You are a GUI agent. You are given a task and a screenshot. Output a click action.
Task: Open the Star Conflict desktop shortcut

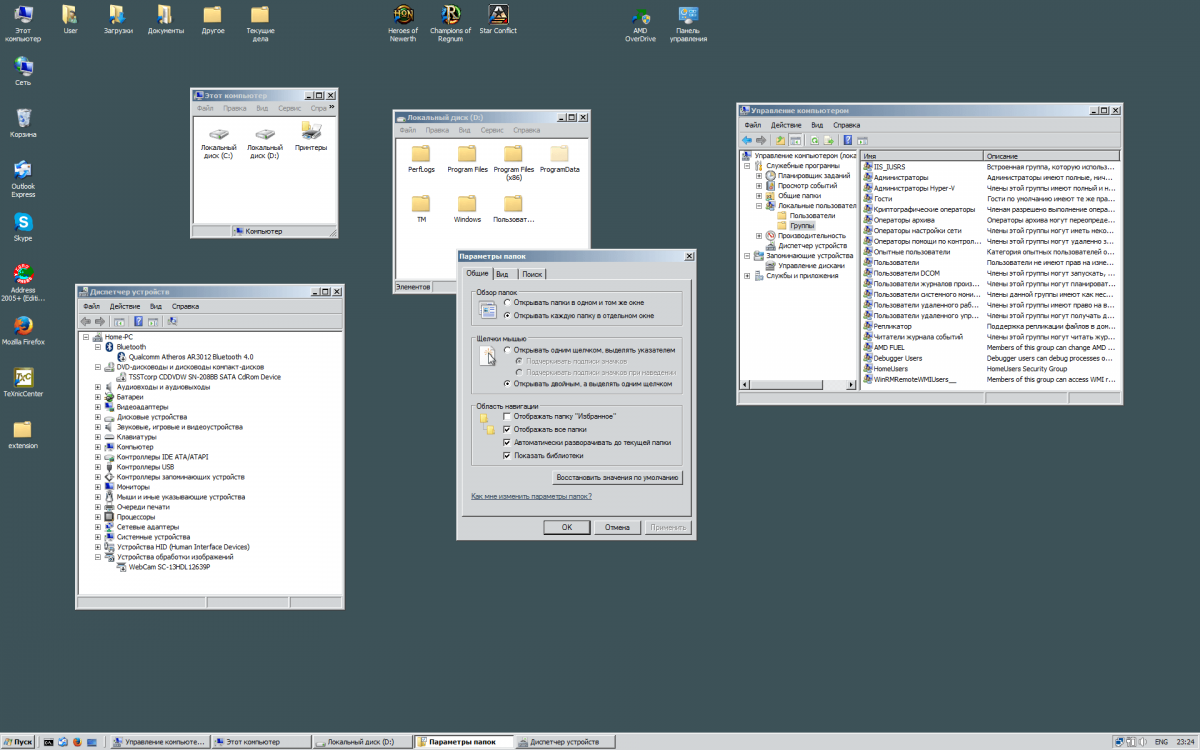click(498, 15)
